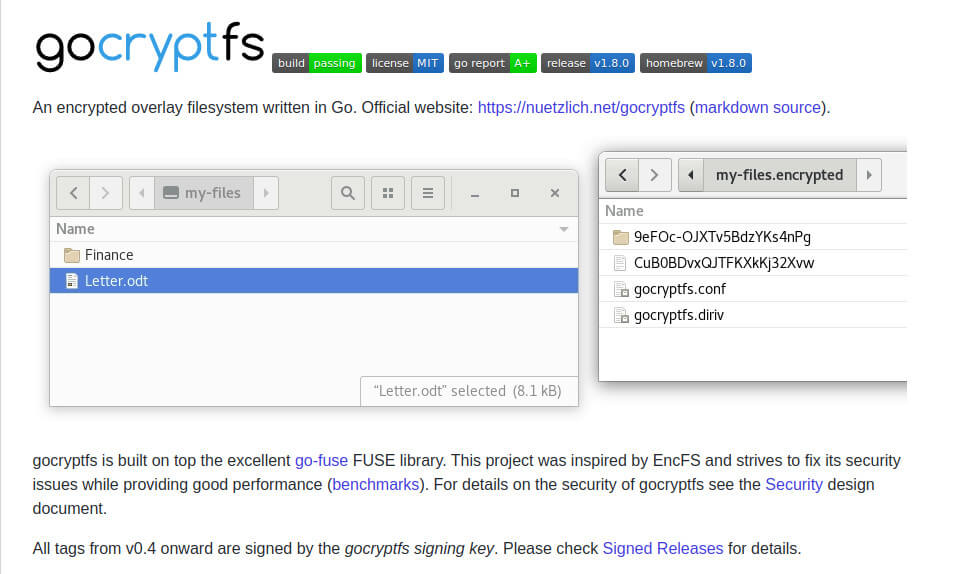
Task: Open the markdown source link
Action: tap(757, 108)
